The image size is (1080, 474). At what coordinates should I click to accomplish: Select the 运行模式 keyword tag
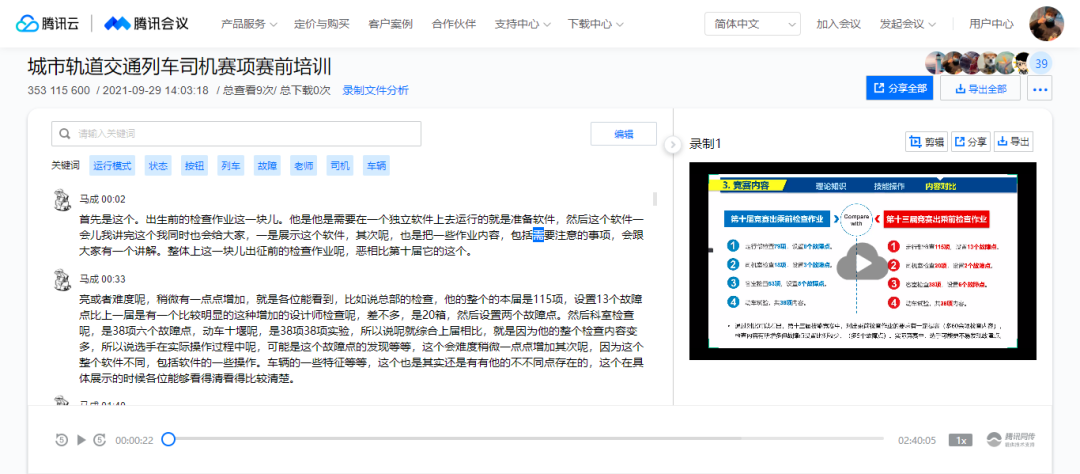(112, 166)
